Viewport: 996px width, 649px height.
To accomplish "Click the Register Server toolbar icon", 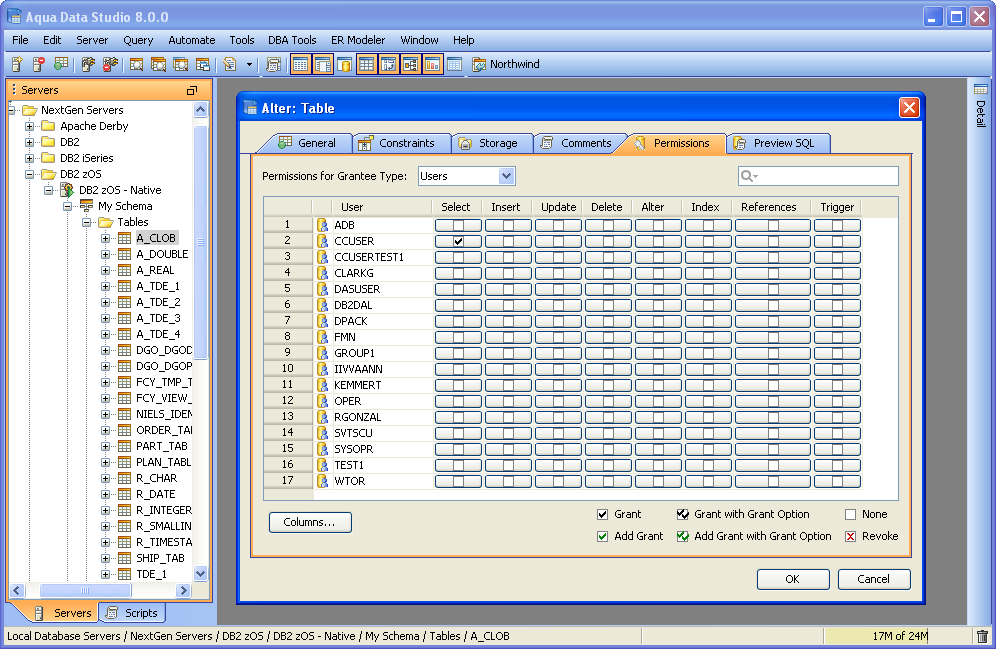I will click(x=17, y=64).
